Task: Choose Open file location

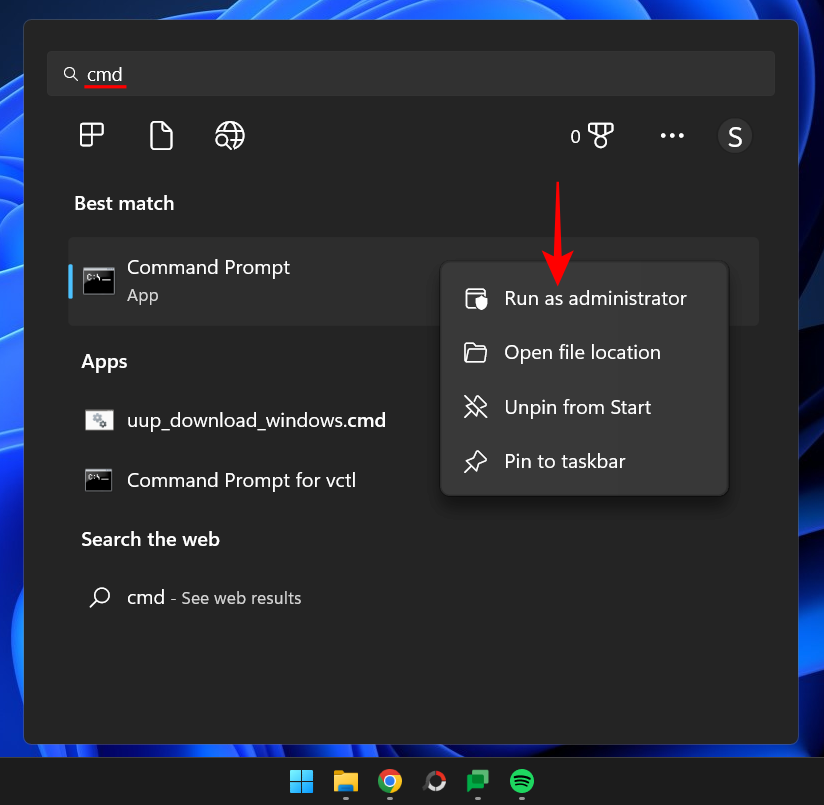Action: 581,352
